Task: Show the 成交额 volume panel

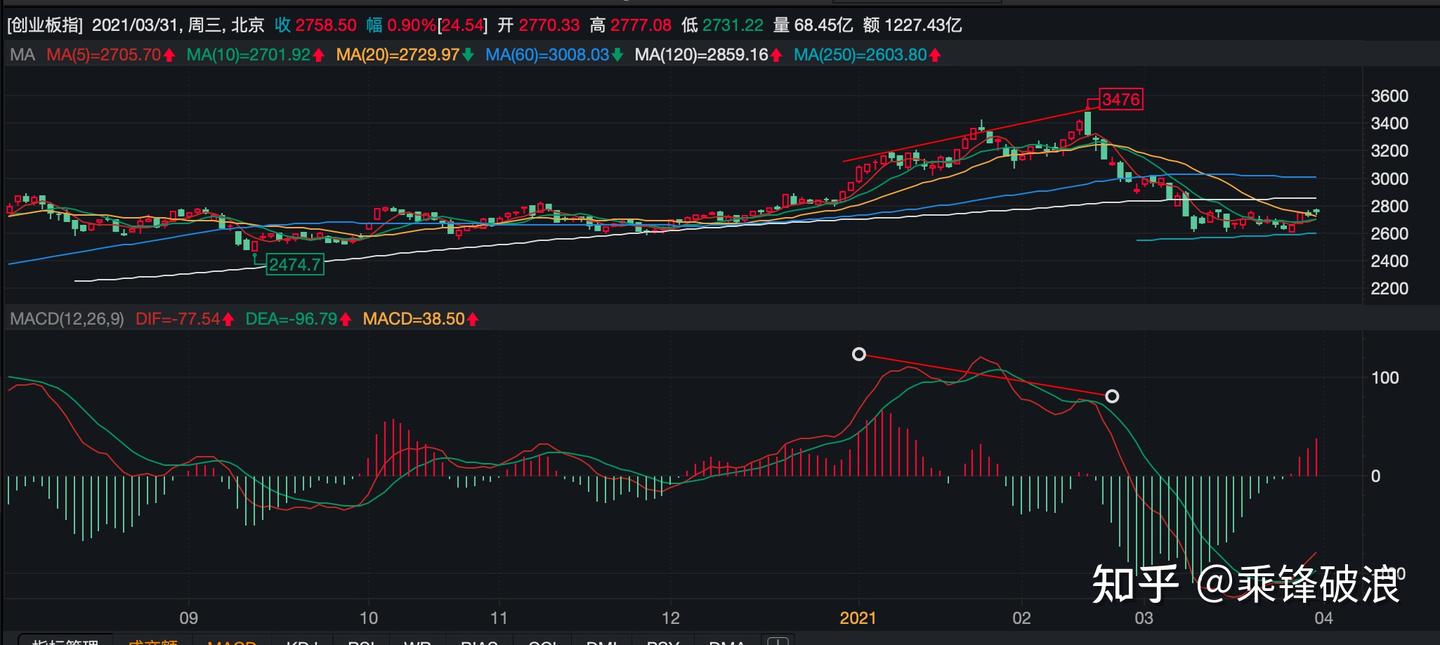Action: click(x=157, y=640)
